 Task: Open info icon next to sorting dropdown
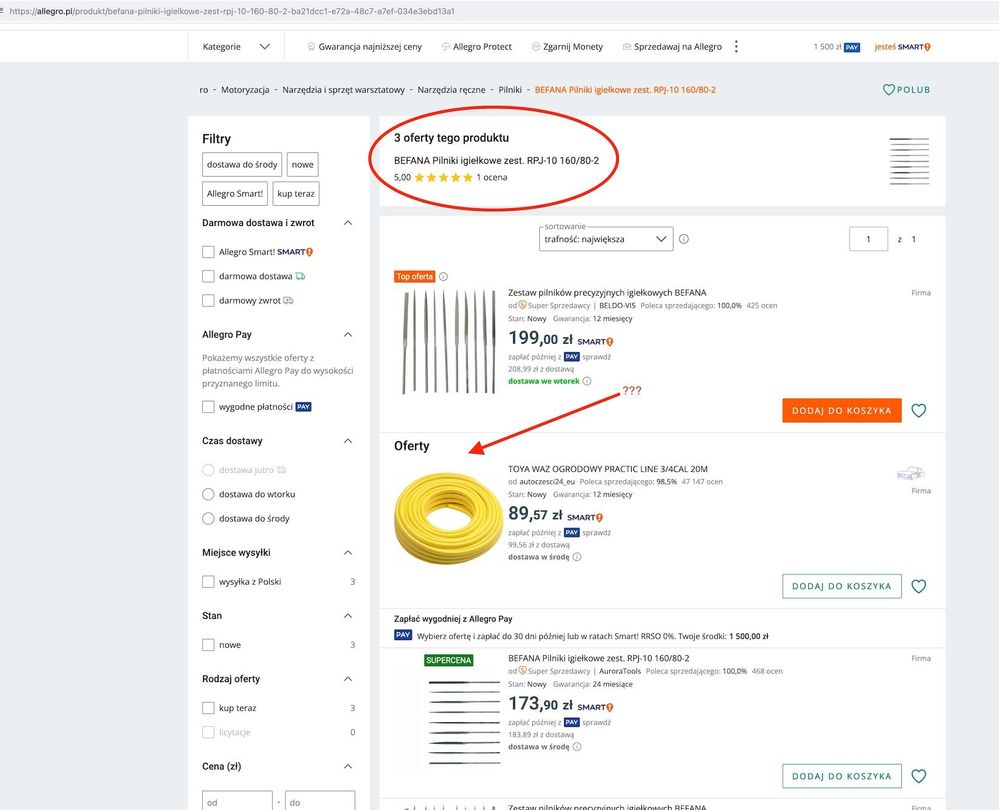(684, 239)
